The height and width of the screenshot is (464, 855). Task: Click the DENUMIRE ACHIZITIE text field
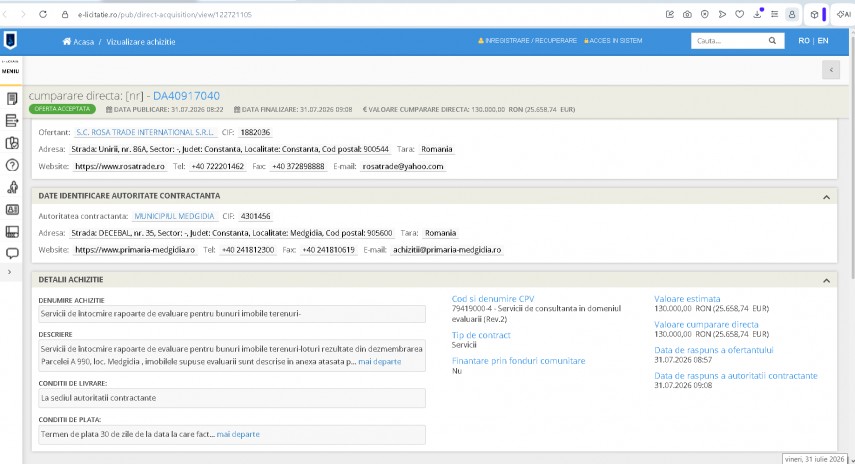pos(232,314)
